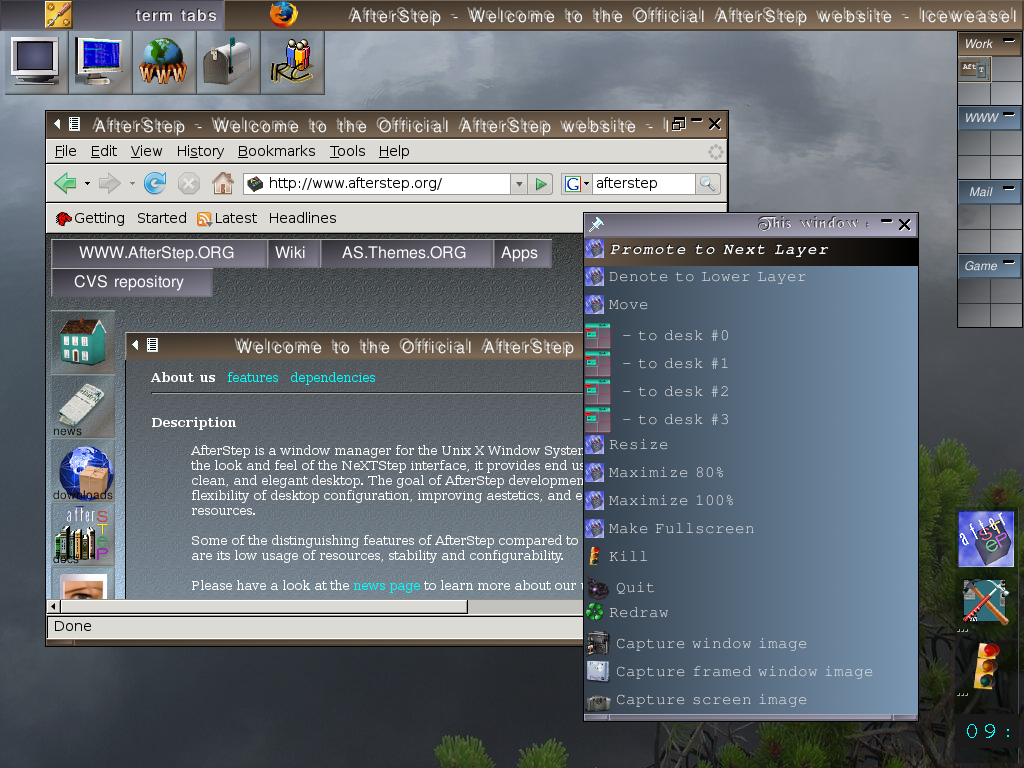Choose Kill in the window menu
Image resolution: width=1024 pixels, height=768 pixels.
point(751,556)
